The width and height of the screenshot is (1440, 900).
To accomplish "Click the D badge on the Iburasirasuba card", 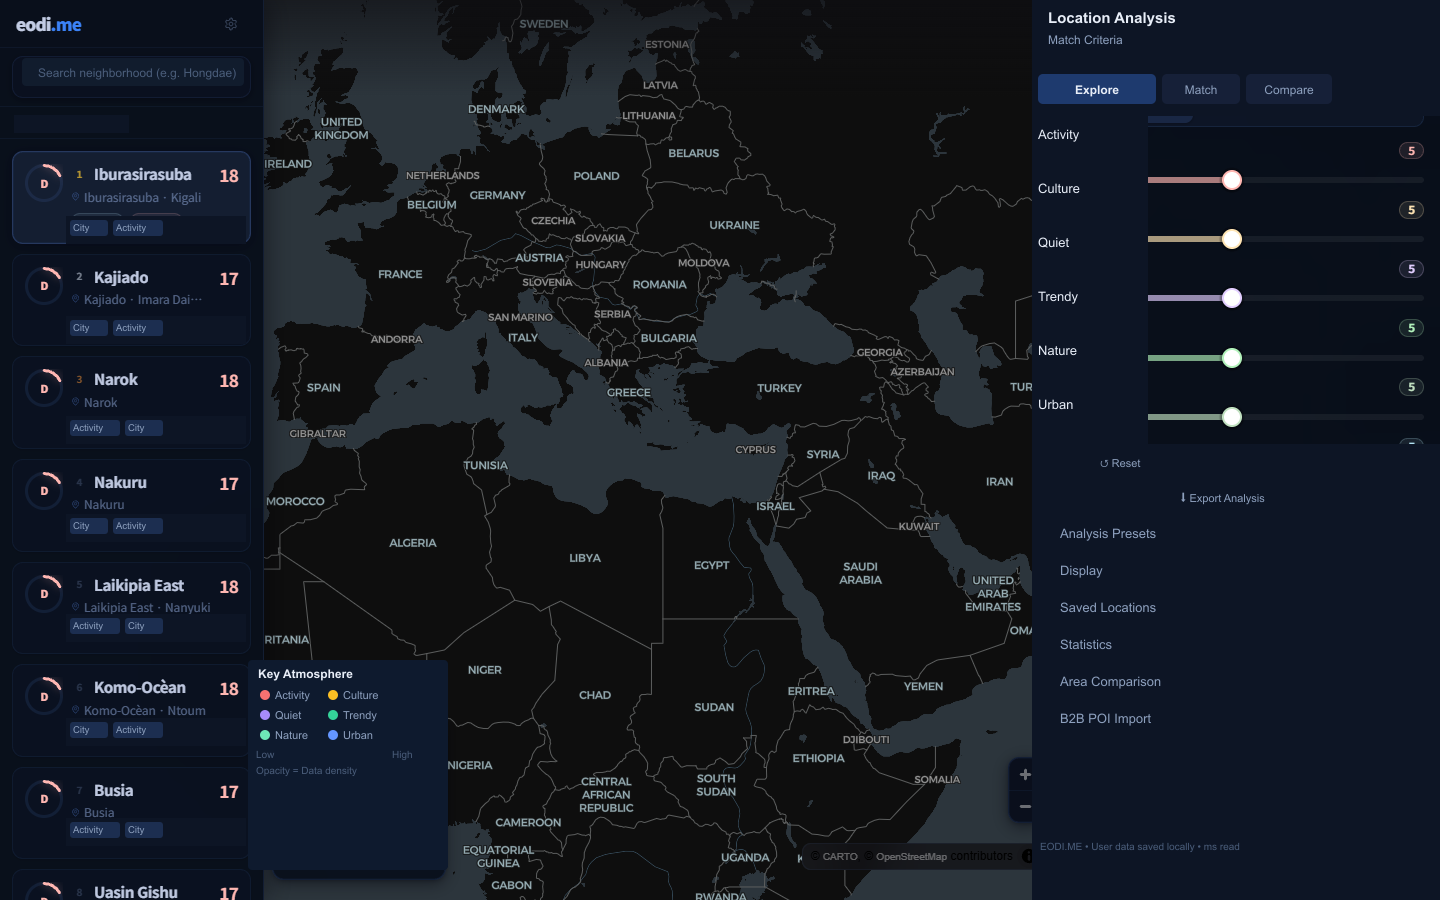I will pos(44,184).
